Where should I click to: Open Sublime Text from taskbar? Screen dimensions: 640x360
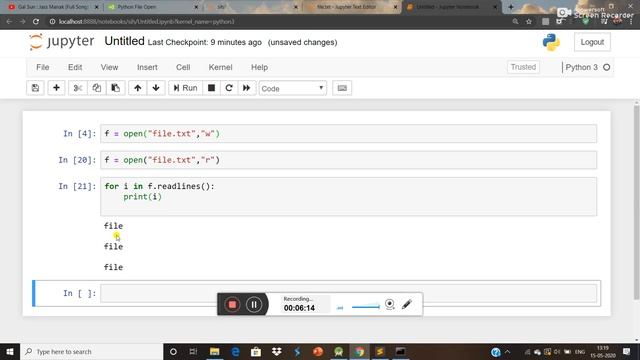click(380, 351)
